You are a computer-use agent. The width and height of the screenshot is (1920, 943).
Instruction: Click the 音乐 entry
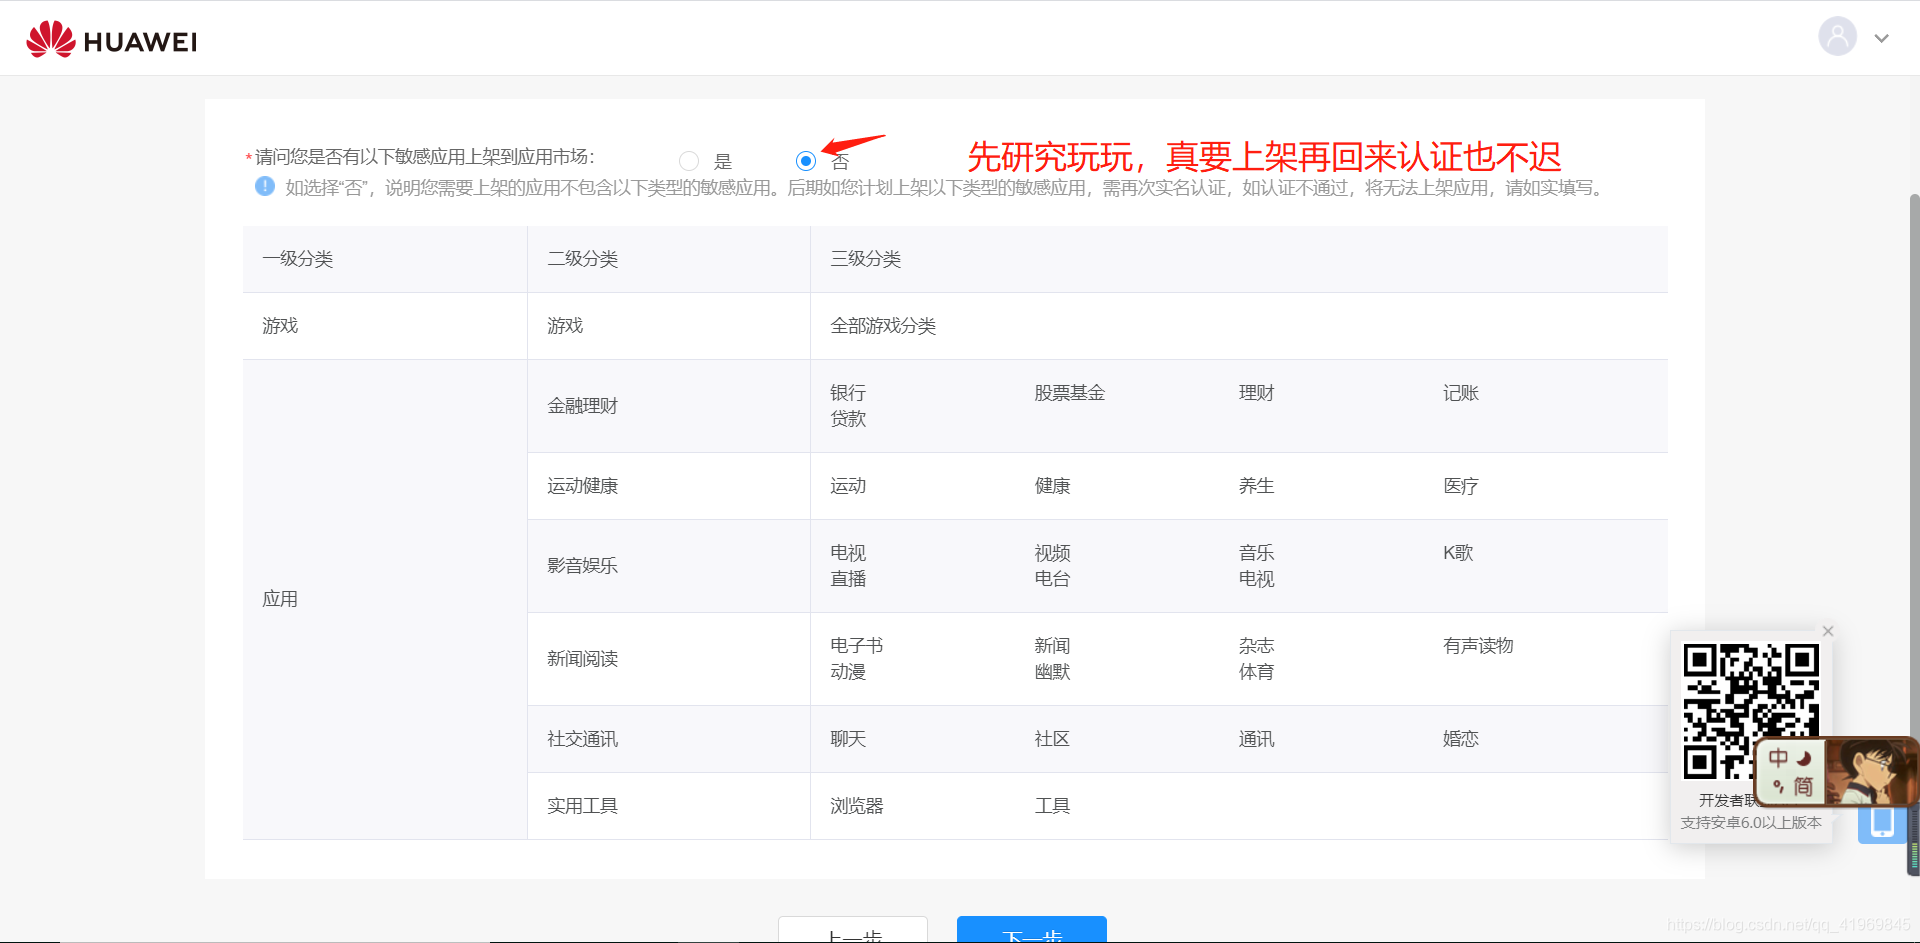click(1257, 553)
